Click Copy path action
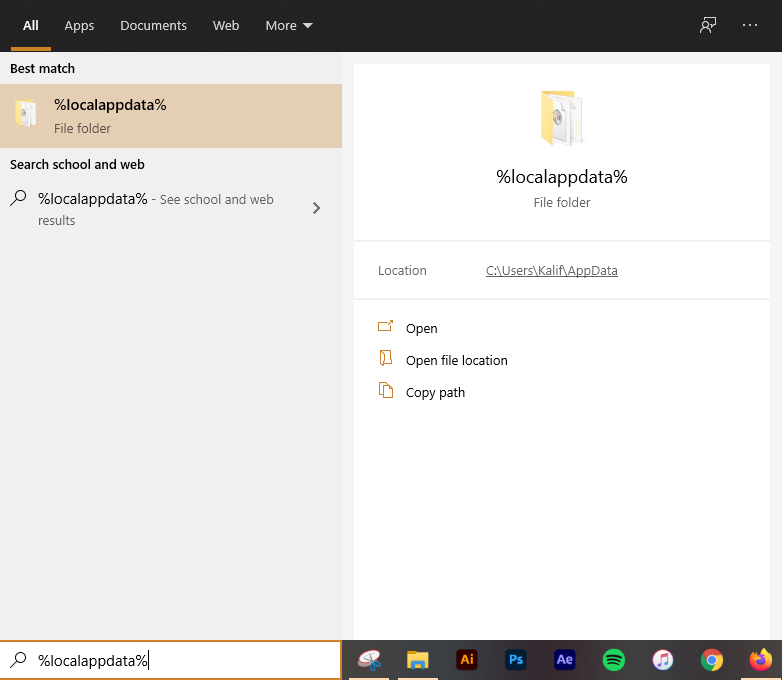This screenshot has width=782, height=680. [435, 392]
